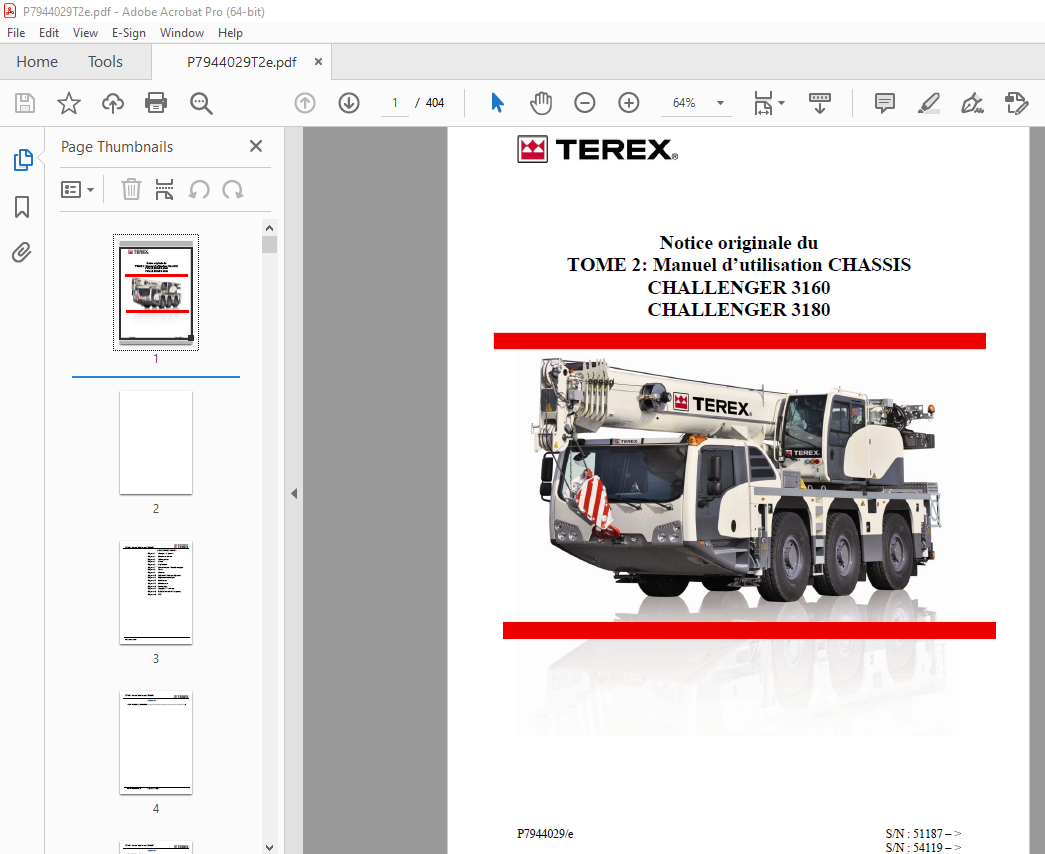Screen dimensions: 1045x854
Task: Click the thumbnails scrollbar down arrow
Action: click(x=269, y=847)
